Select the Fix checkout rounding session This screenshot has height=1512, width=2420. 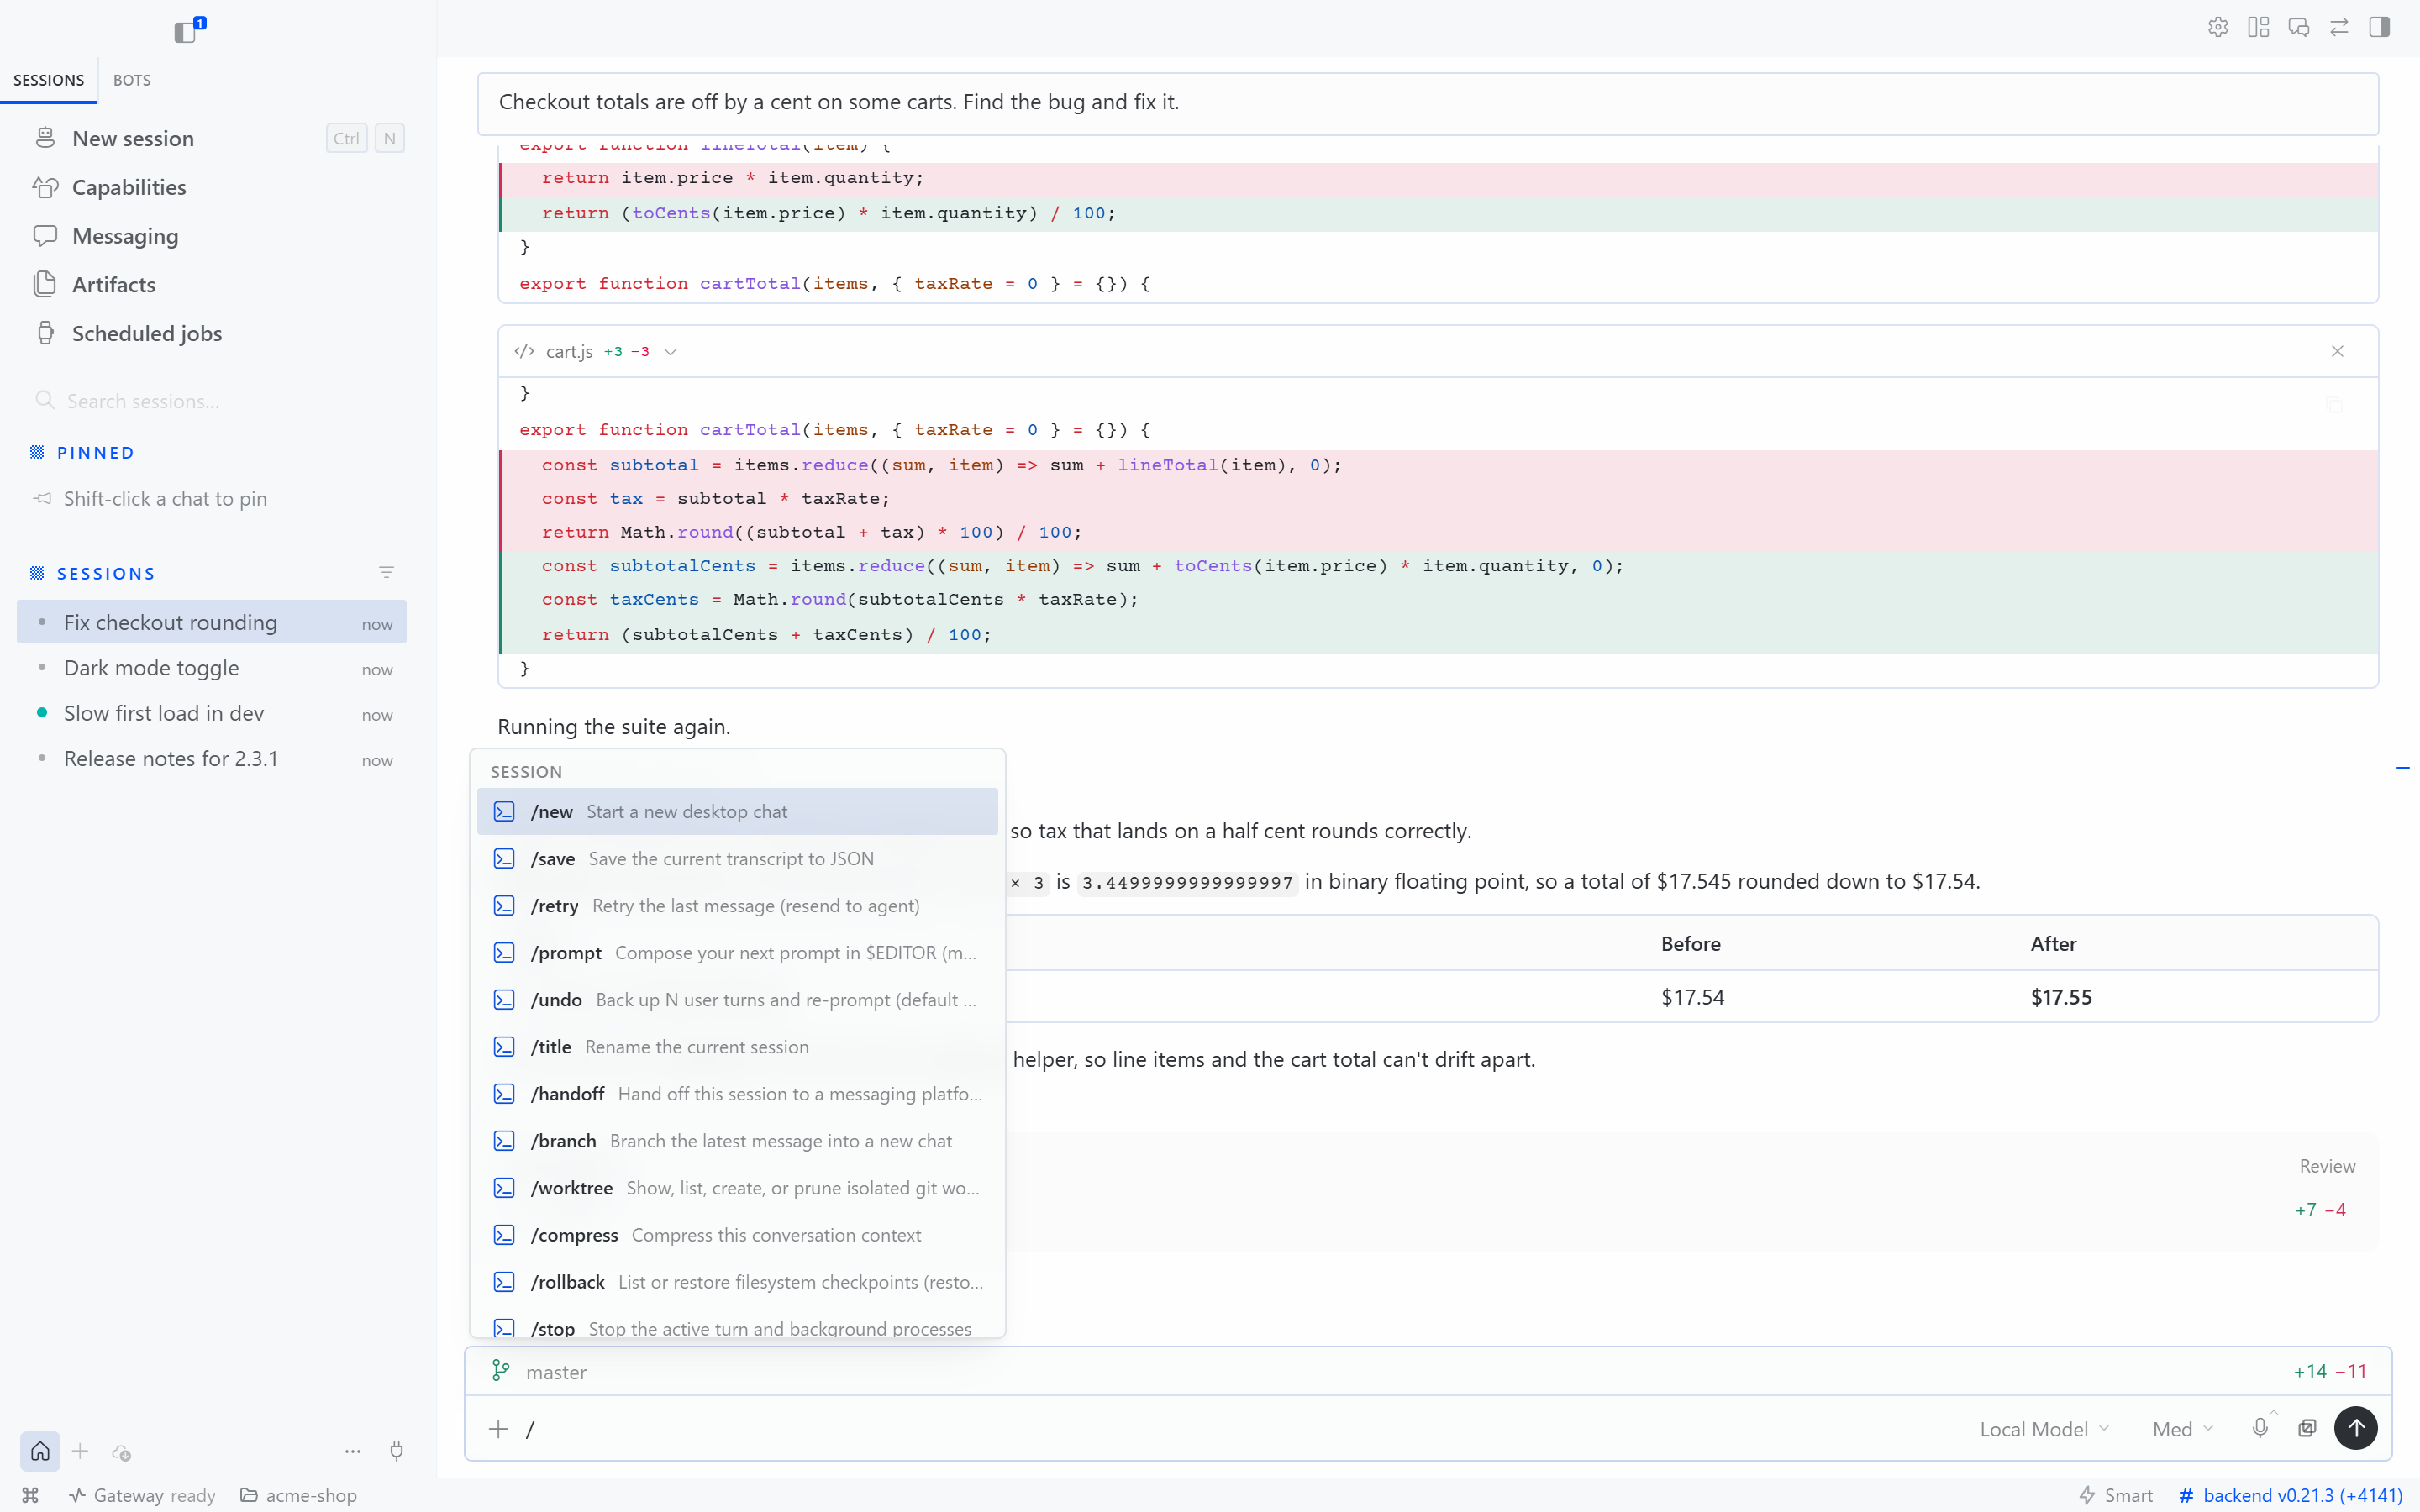[212, 622]
